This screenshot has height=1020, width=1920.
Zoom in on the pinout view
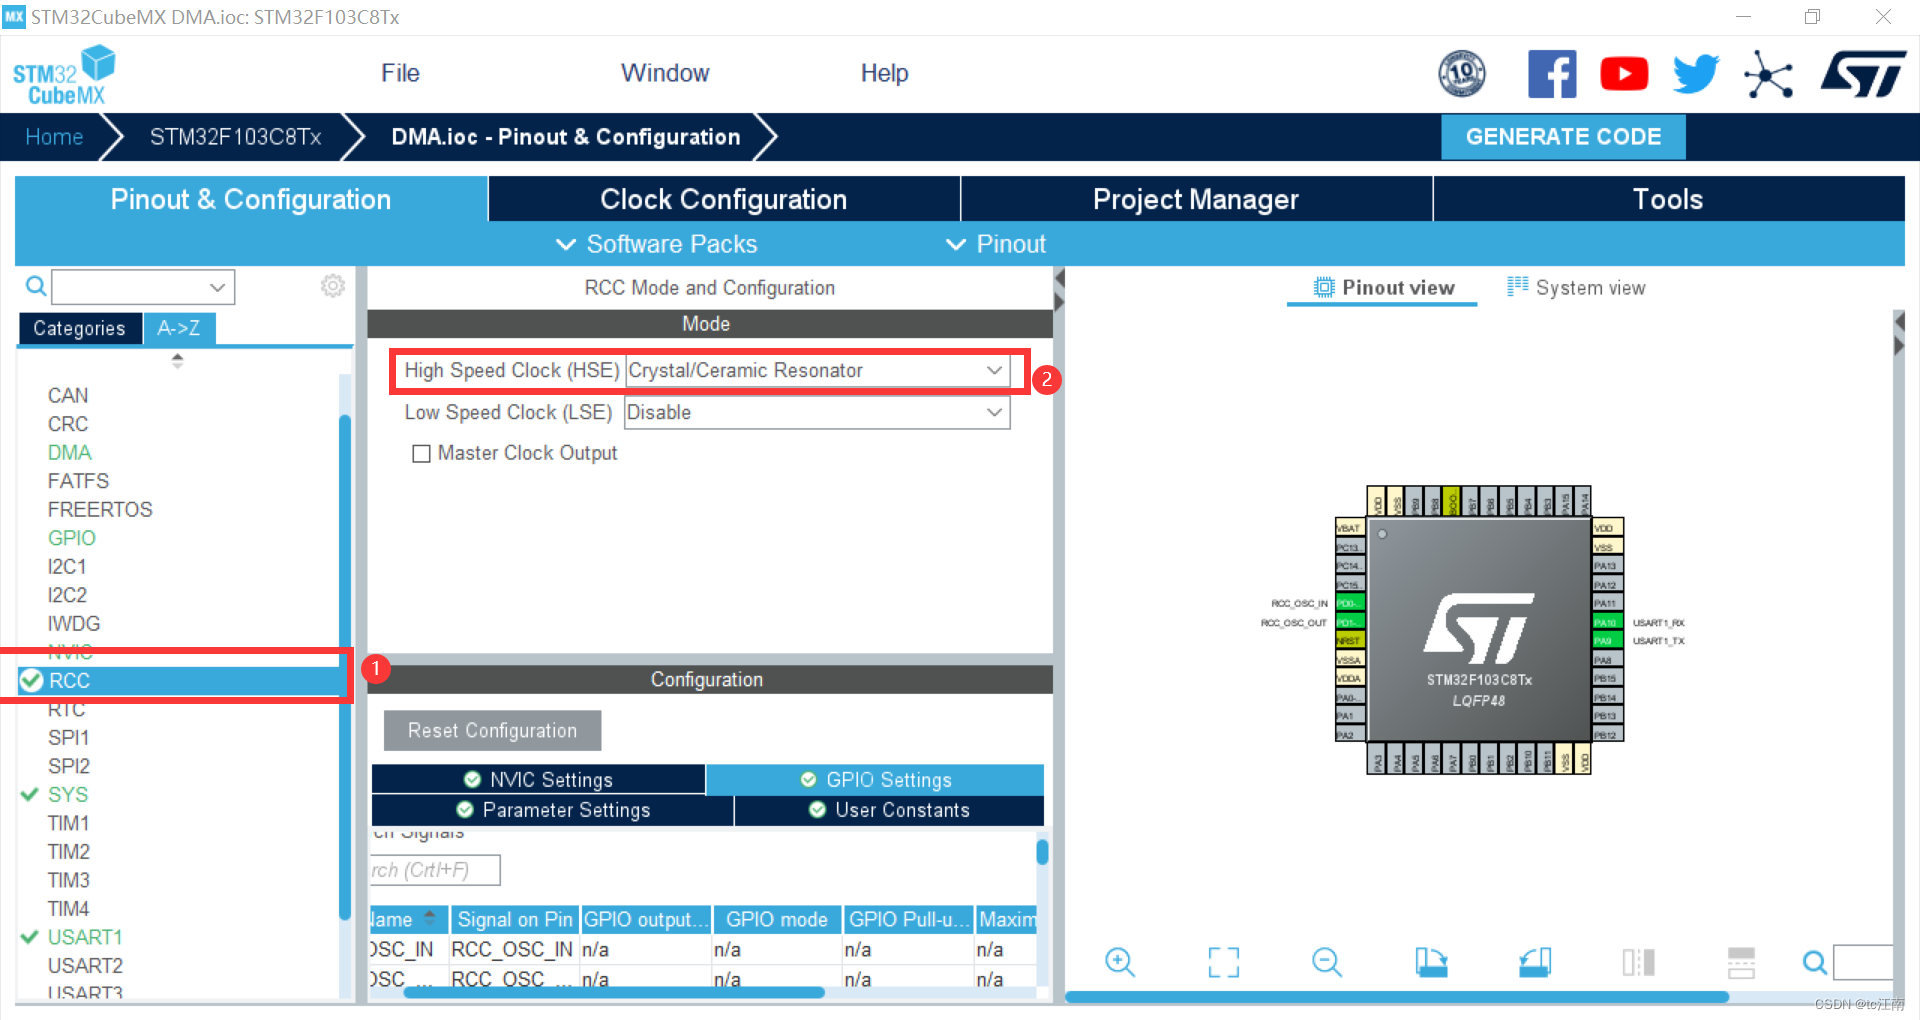[x=1120, y=962]
